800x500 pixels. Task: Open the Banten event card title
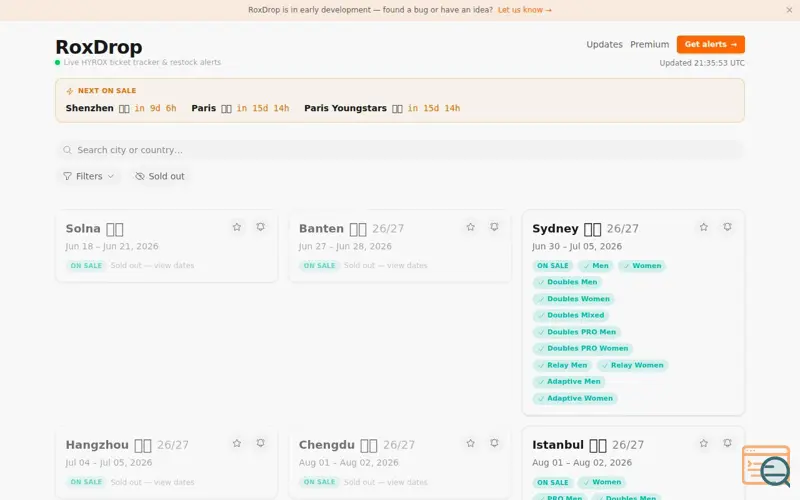point(321,229)
